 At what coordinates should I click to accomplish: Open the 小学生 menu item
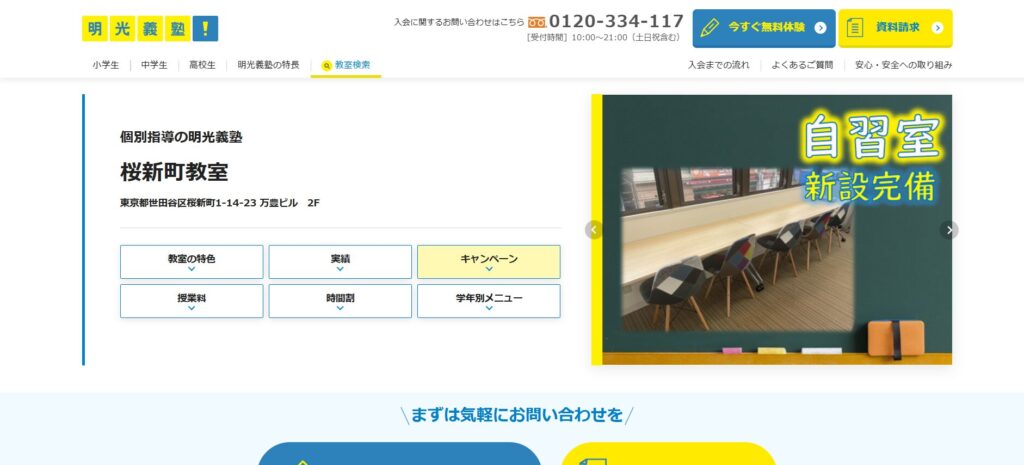click(106, 65)
